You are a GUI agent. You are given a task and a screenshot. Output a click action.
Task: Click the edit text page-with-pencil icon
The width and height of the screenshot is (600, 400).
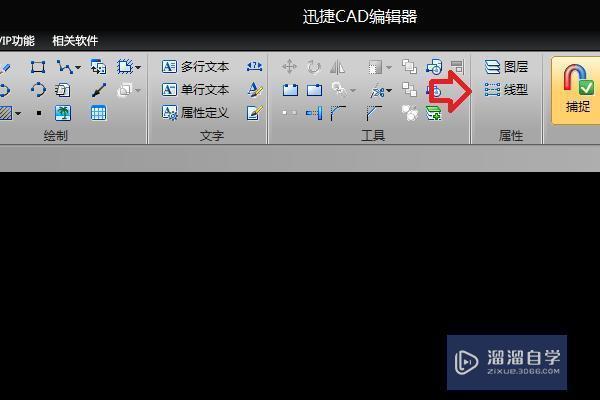[254, 113]
